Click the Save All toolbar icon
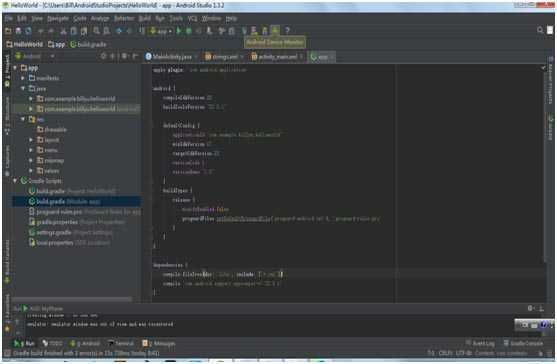Viewport: 557px width, 364px height. click(x=18, y=31)
